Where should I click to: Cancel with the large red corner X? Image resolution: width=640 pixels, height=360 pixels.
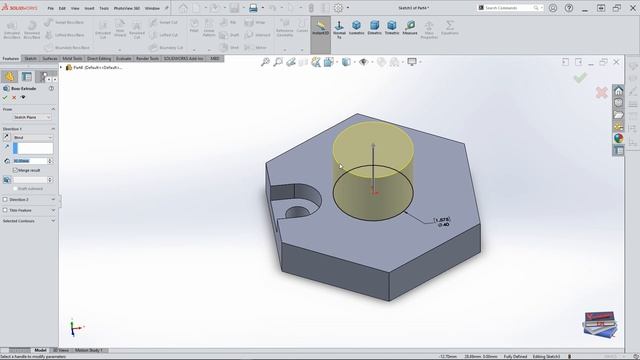[601, 93]
